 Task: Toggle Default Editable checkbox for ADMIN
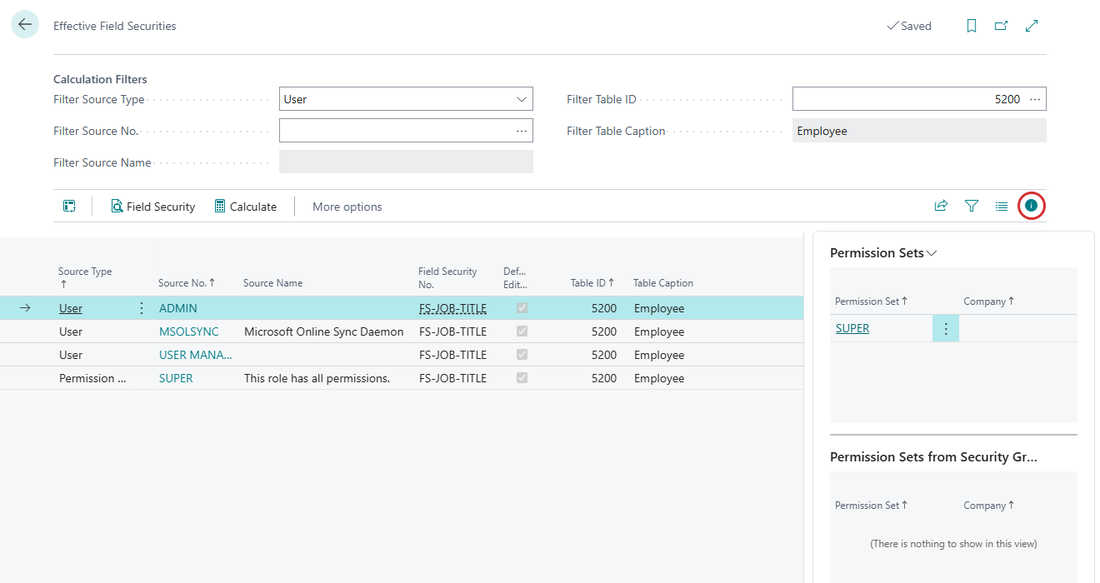[522, 308]
